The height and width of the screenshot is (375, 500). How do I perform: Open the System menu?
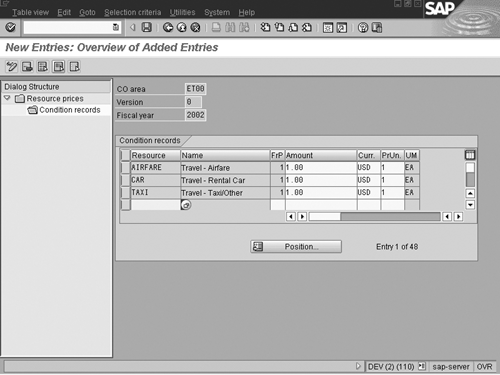point(217,12)
